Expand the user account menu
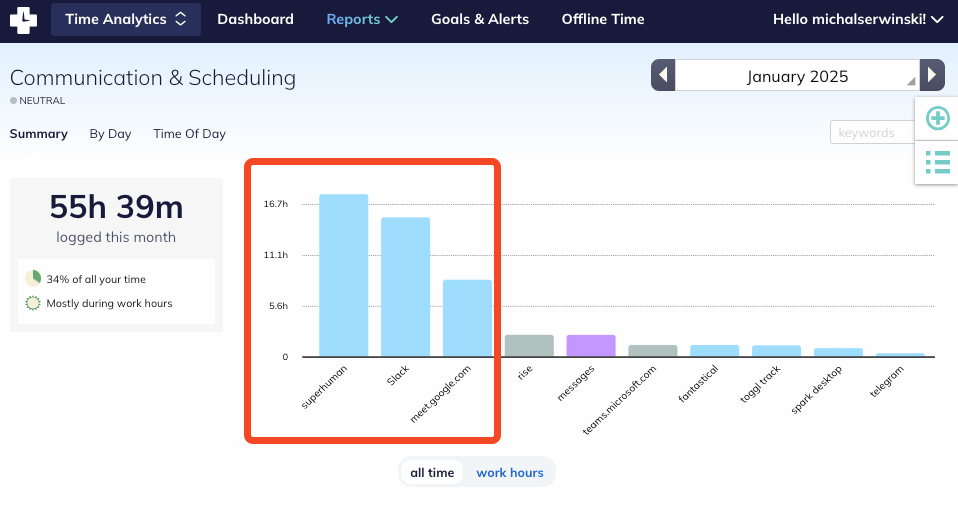The height and width of the screenshot is (507, 958). tap(858, 19)
